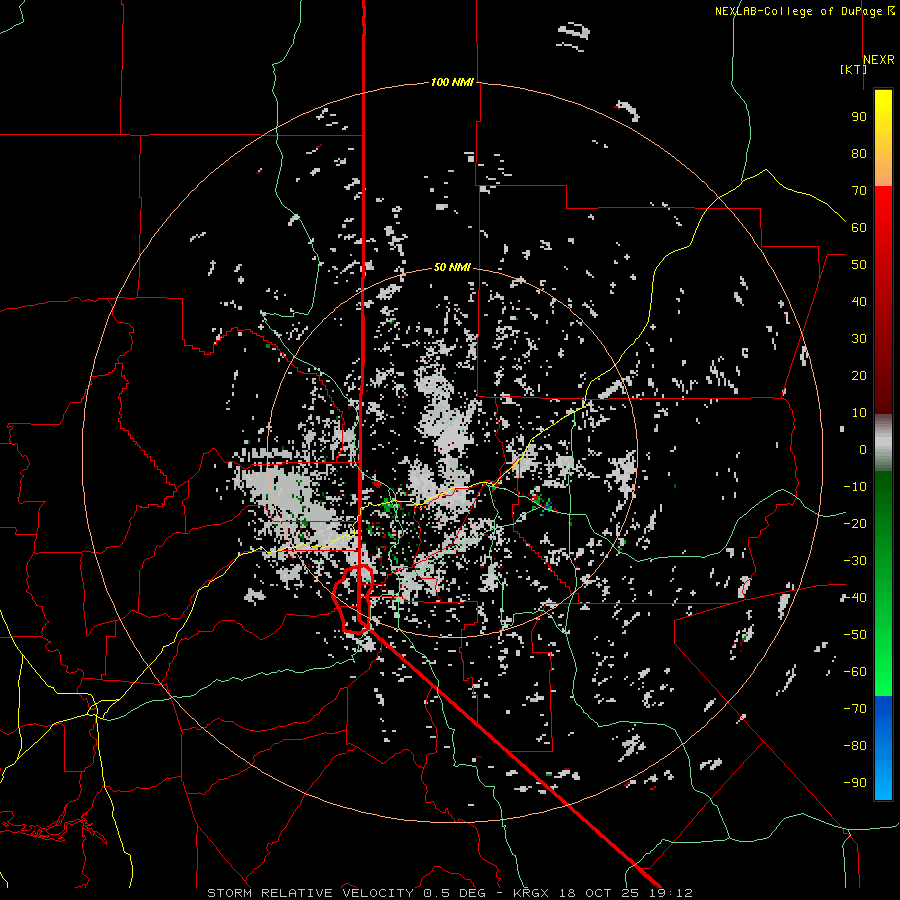Viewport: 900px width, 900px height.
Task: Click the 70 value on the velocity scale
Action: pyautogui.click(x=859, y=191)
